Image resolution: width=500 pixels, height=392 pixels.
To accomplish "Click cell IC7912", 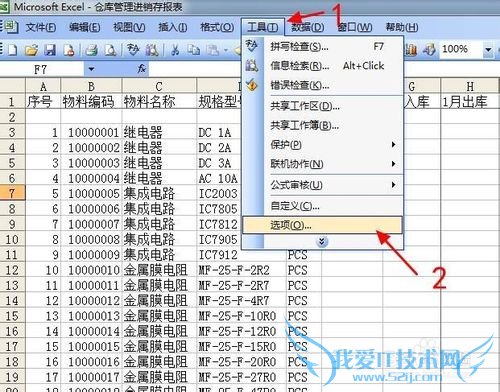I will point(241,255).
